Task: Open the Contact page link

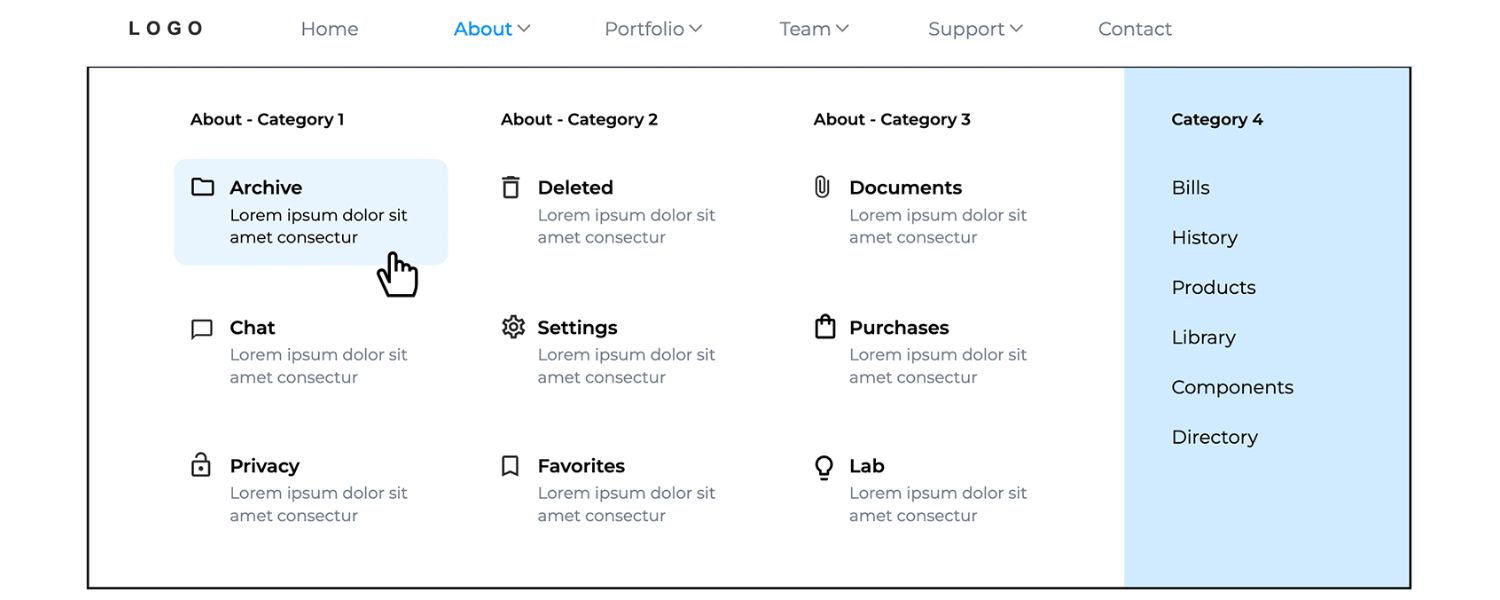Action: pos(1134,29)
